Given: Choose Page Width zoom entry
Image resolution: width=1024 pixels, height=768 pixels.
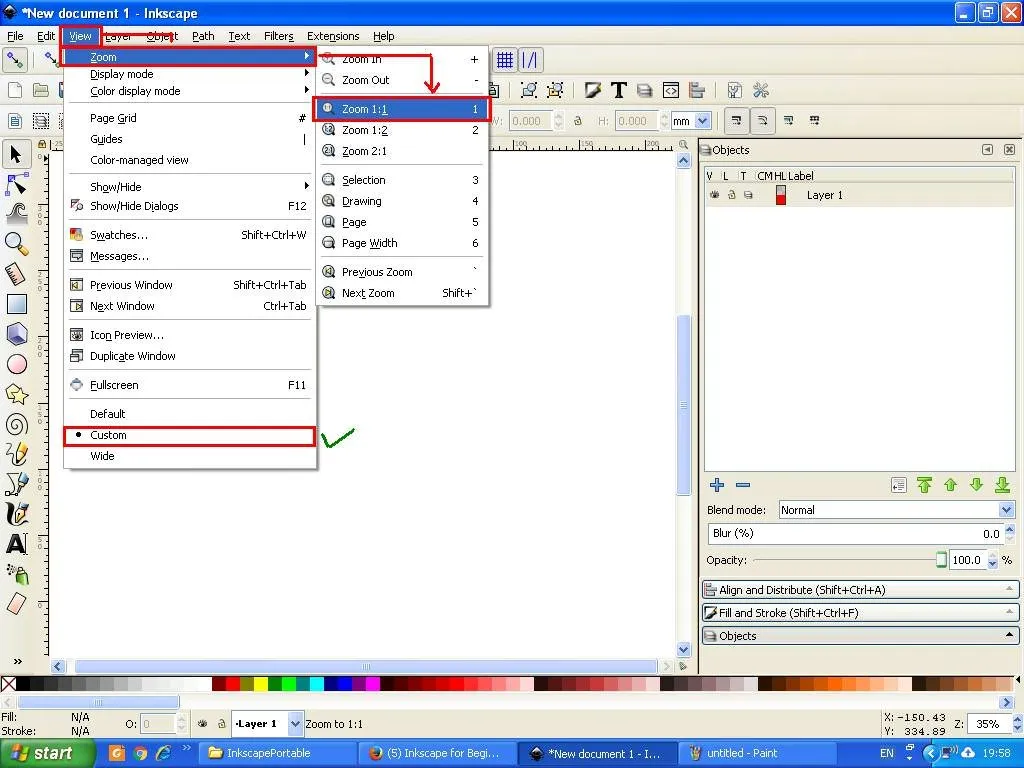Looking at the screenshot, I should (x=402, y=243).
